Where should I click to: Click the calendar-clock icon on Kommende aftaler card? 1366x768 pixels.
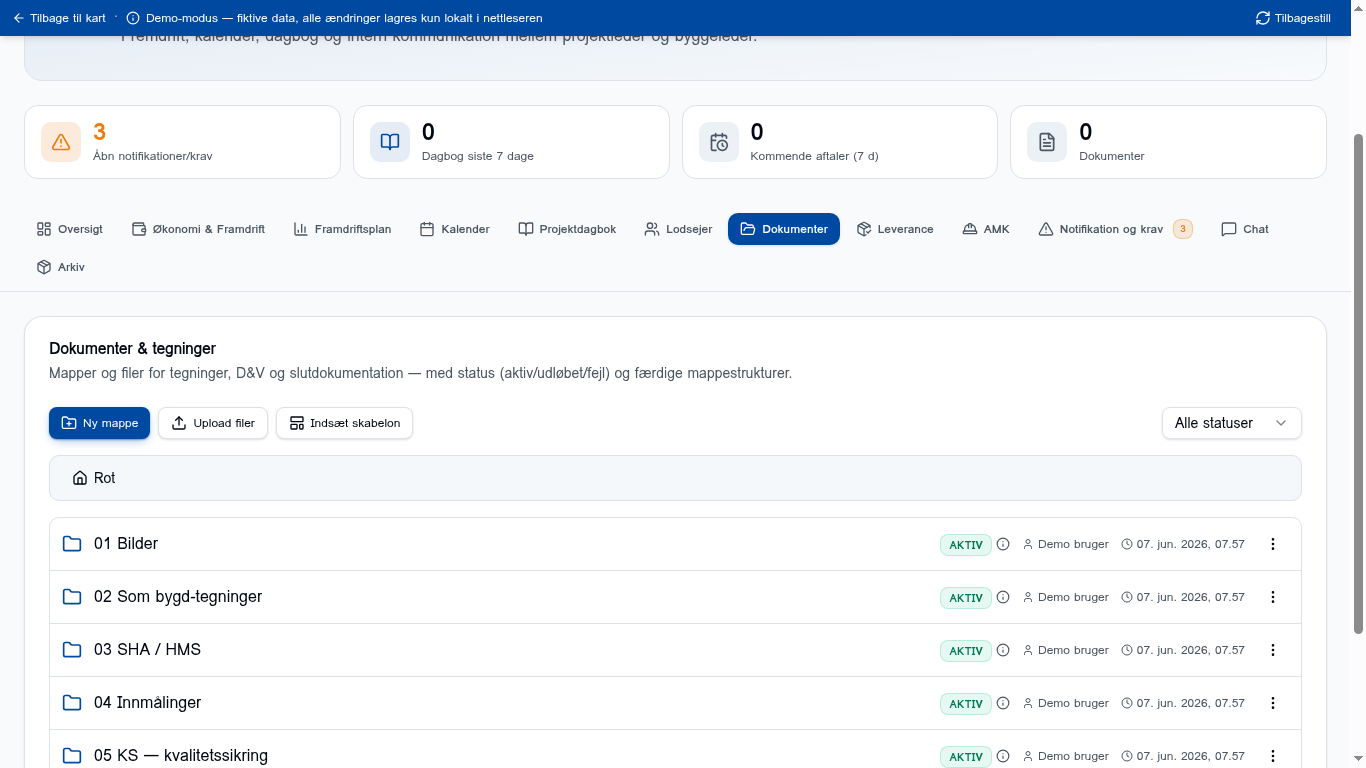pos(719,142)
